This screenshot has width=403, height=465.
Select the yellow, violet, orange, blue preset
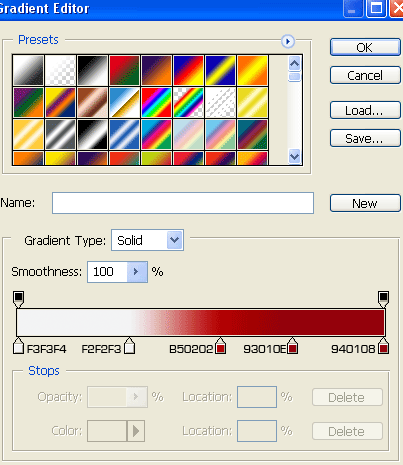pos(60,102)
